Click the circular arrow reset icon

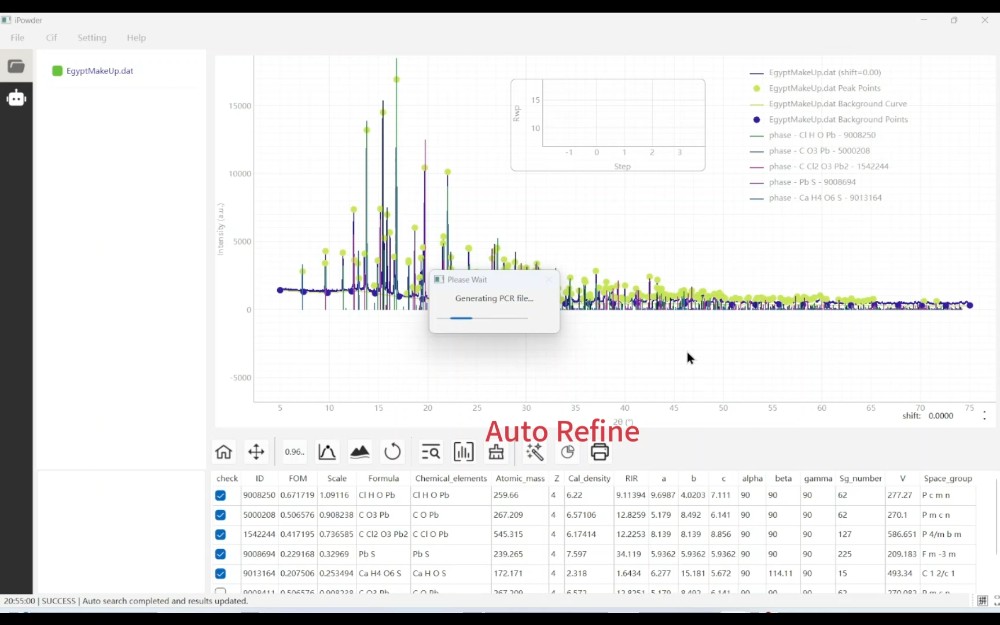pos(392,452)
